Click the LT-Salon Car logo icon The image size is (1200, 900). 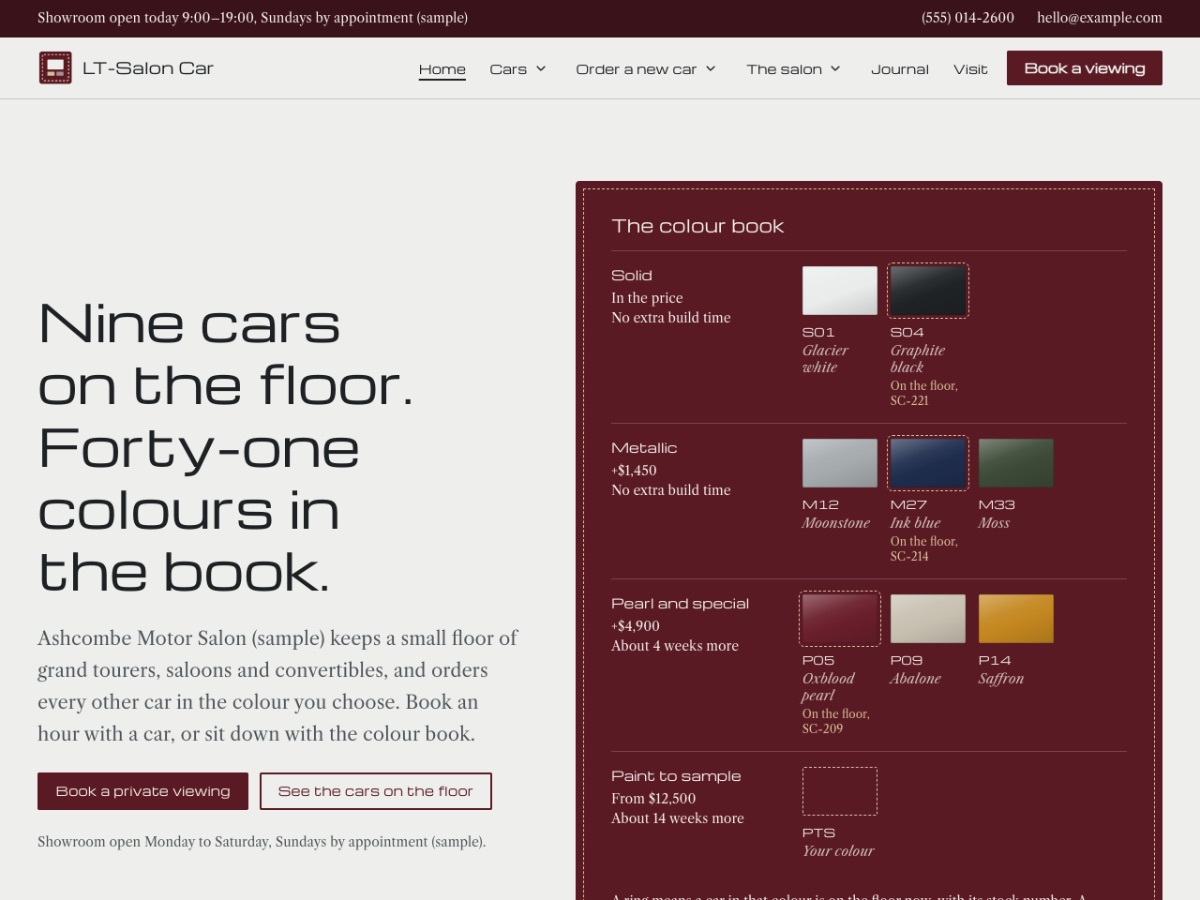click(55, 68)
